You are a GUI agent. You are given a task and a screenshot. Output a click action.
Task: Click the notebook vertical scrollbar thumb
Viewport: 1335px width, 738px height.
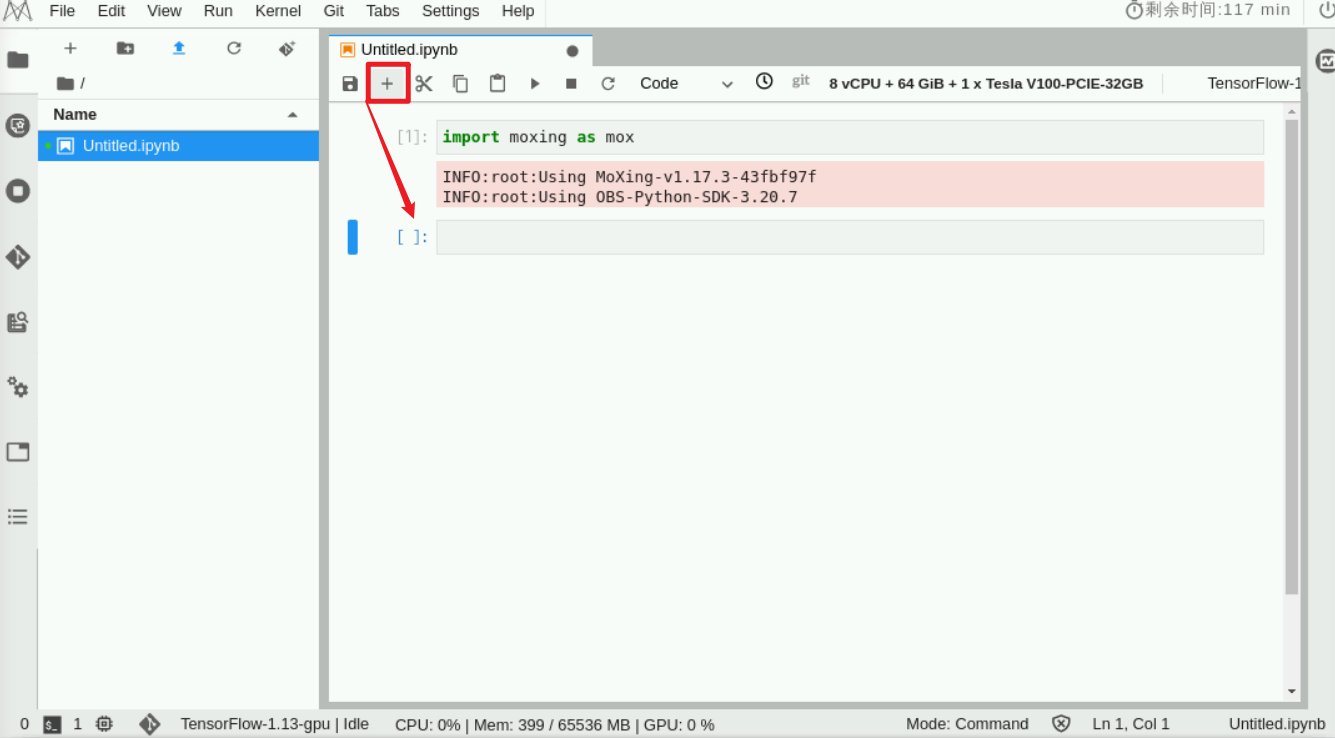click(1292, 357)
